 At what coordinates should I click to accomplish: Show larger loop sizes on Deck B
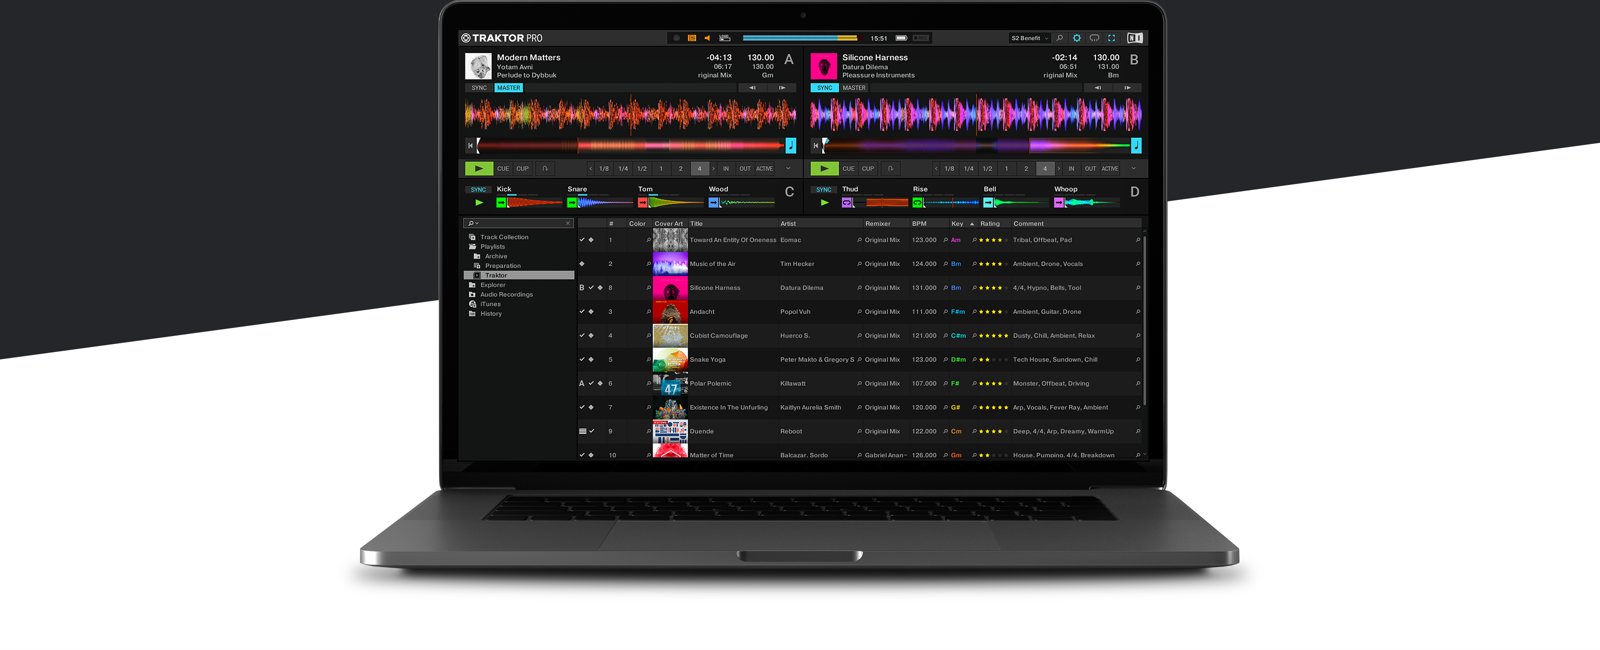[1058, 169]
